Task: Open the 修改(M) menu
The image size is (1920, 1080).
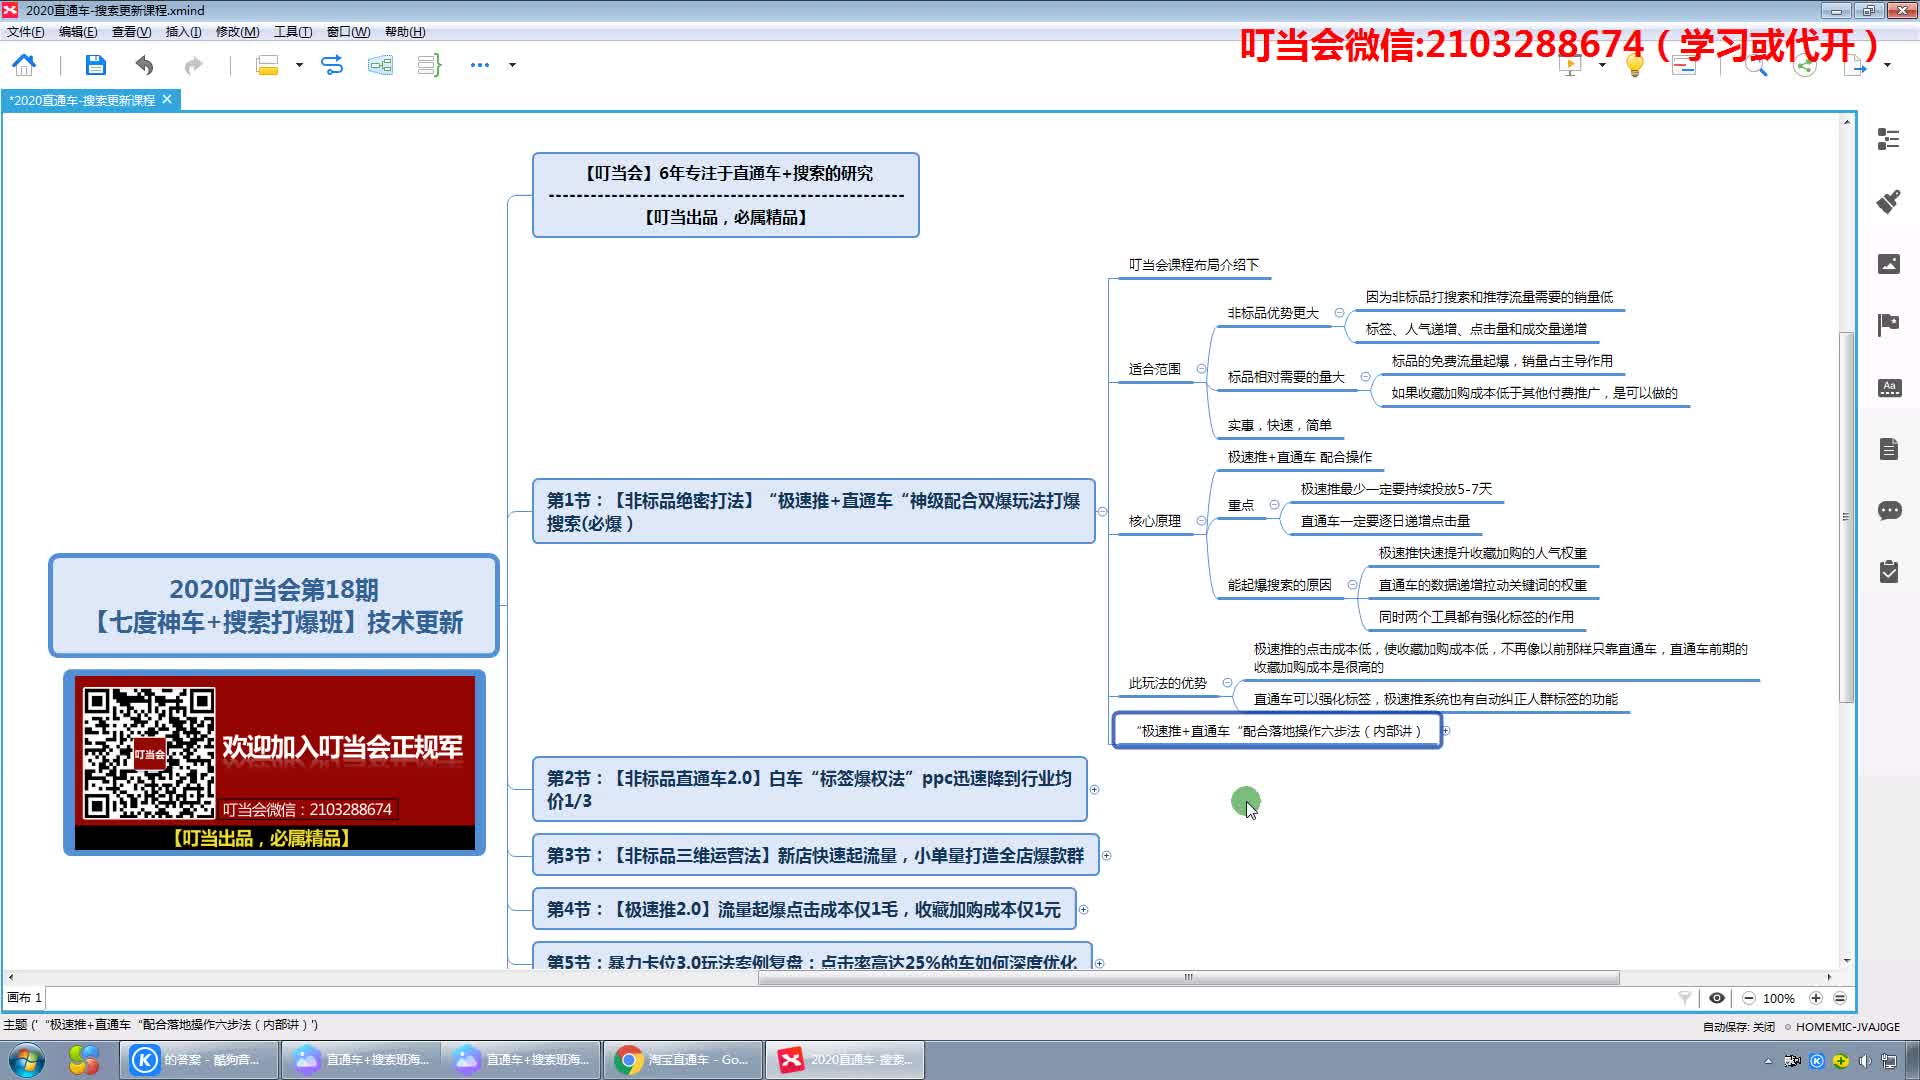Action: (x=237, y=32)
